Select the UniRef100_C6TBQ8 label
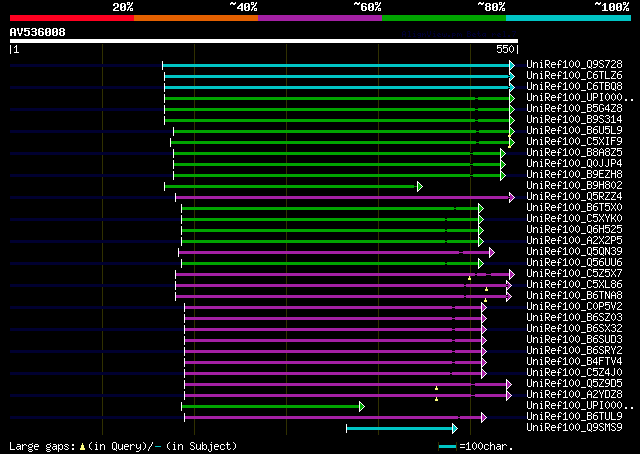 click(574, 87)
